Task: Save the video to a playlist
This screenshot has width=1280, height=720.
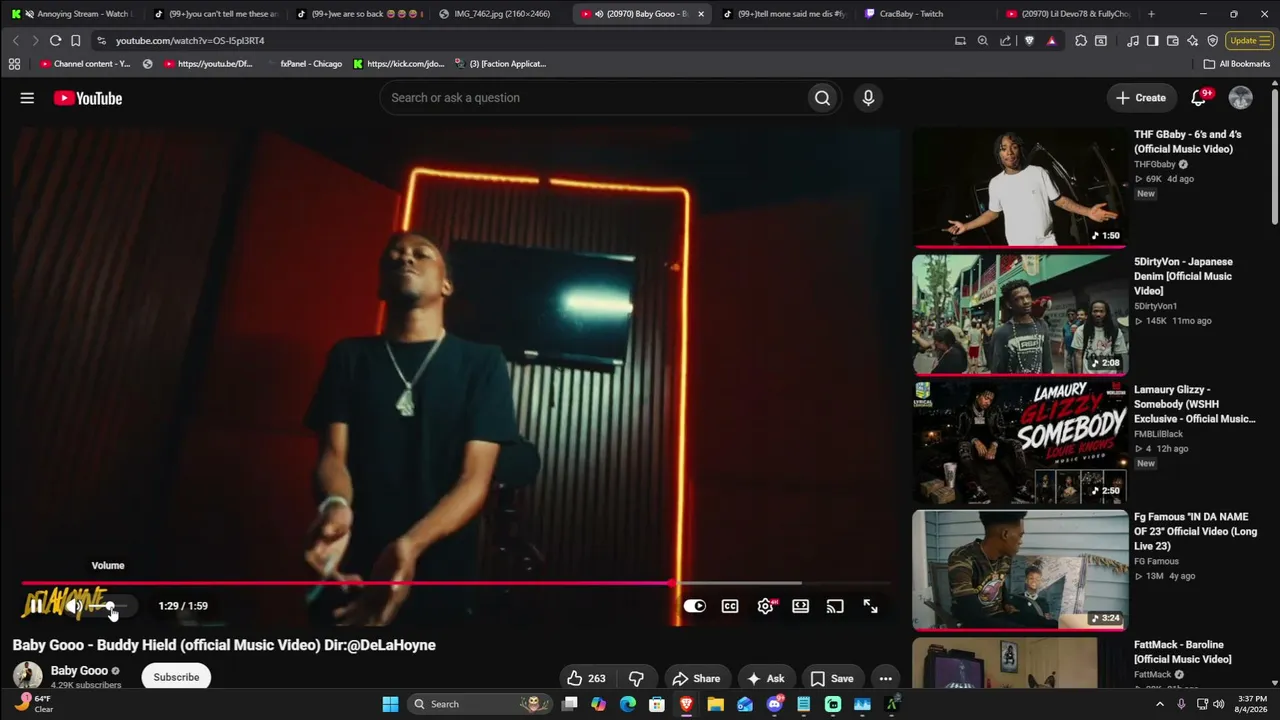Action: pyautogui.click(x=832, y=678)
